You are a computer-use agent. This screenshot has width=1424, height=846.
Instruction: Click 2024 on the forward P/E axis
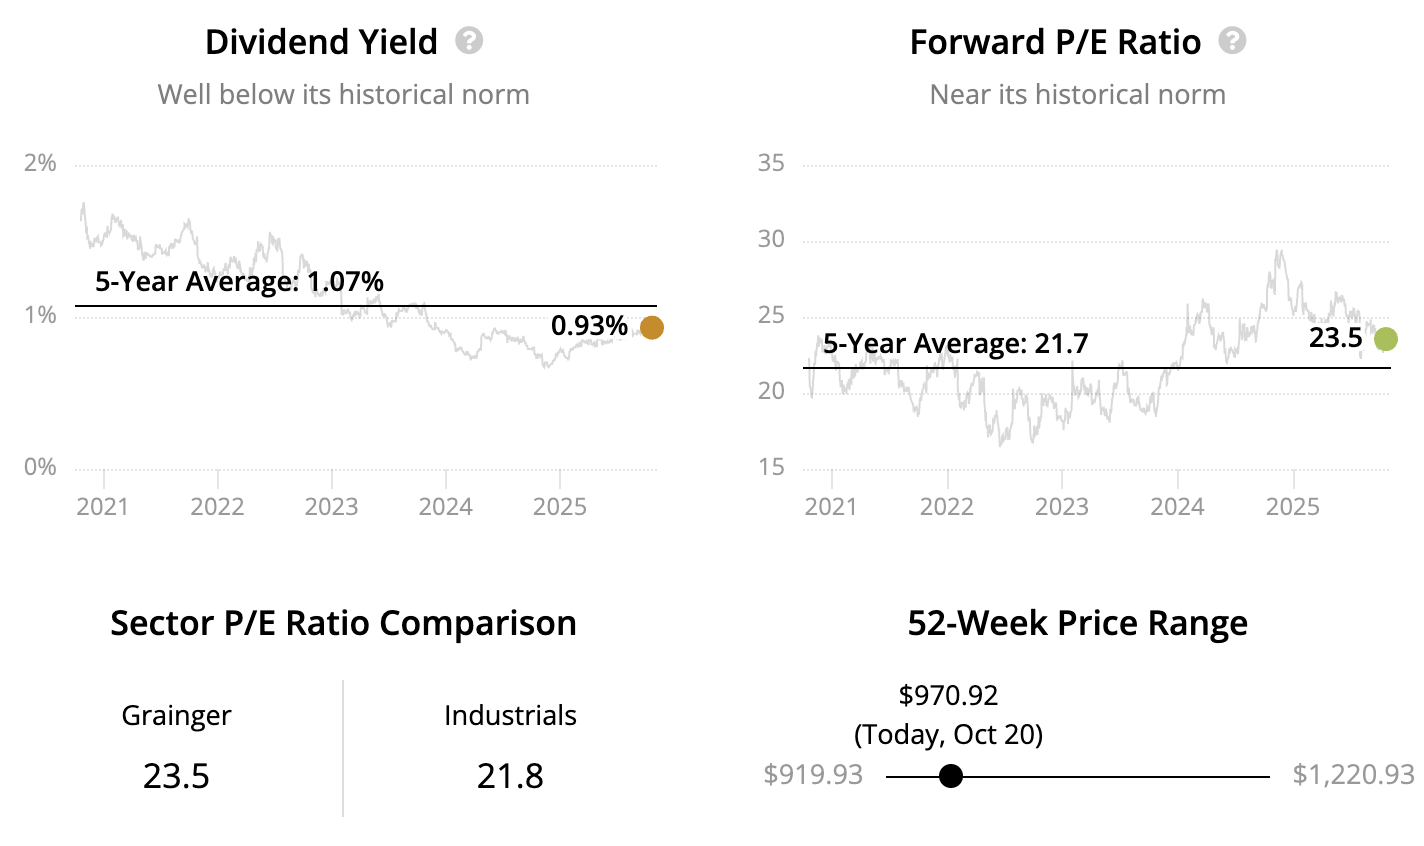point(1177,507)
